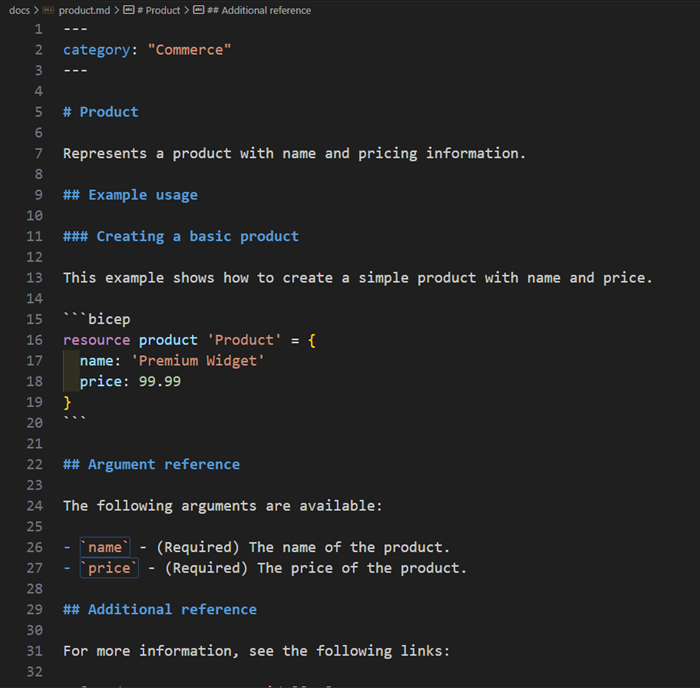Click line number 1 in the gutter

38,29
